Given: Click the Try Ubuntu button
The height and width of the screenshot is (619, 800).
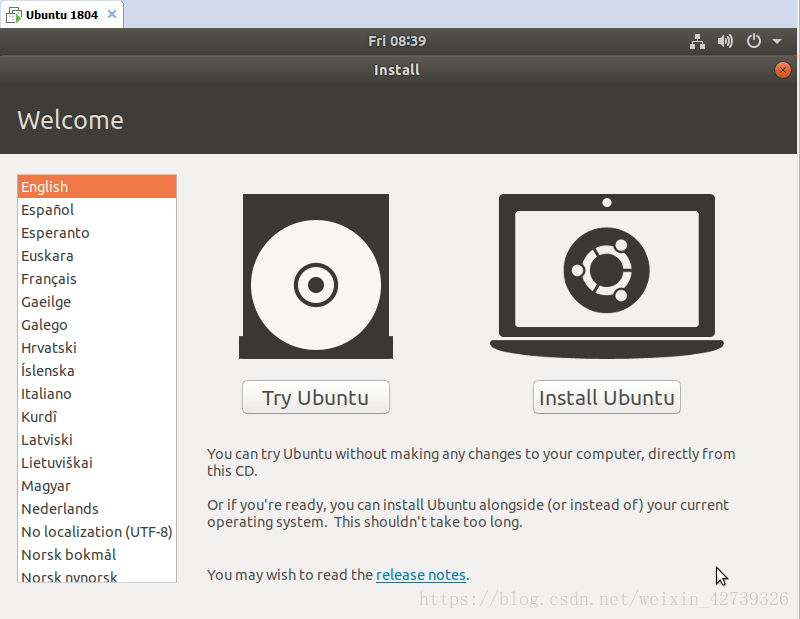Looking at the screenshot, I should pyautogui.click(x=316, y=397).
